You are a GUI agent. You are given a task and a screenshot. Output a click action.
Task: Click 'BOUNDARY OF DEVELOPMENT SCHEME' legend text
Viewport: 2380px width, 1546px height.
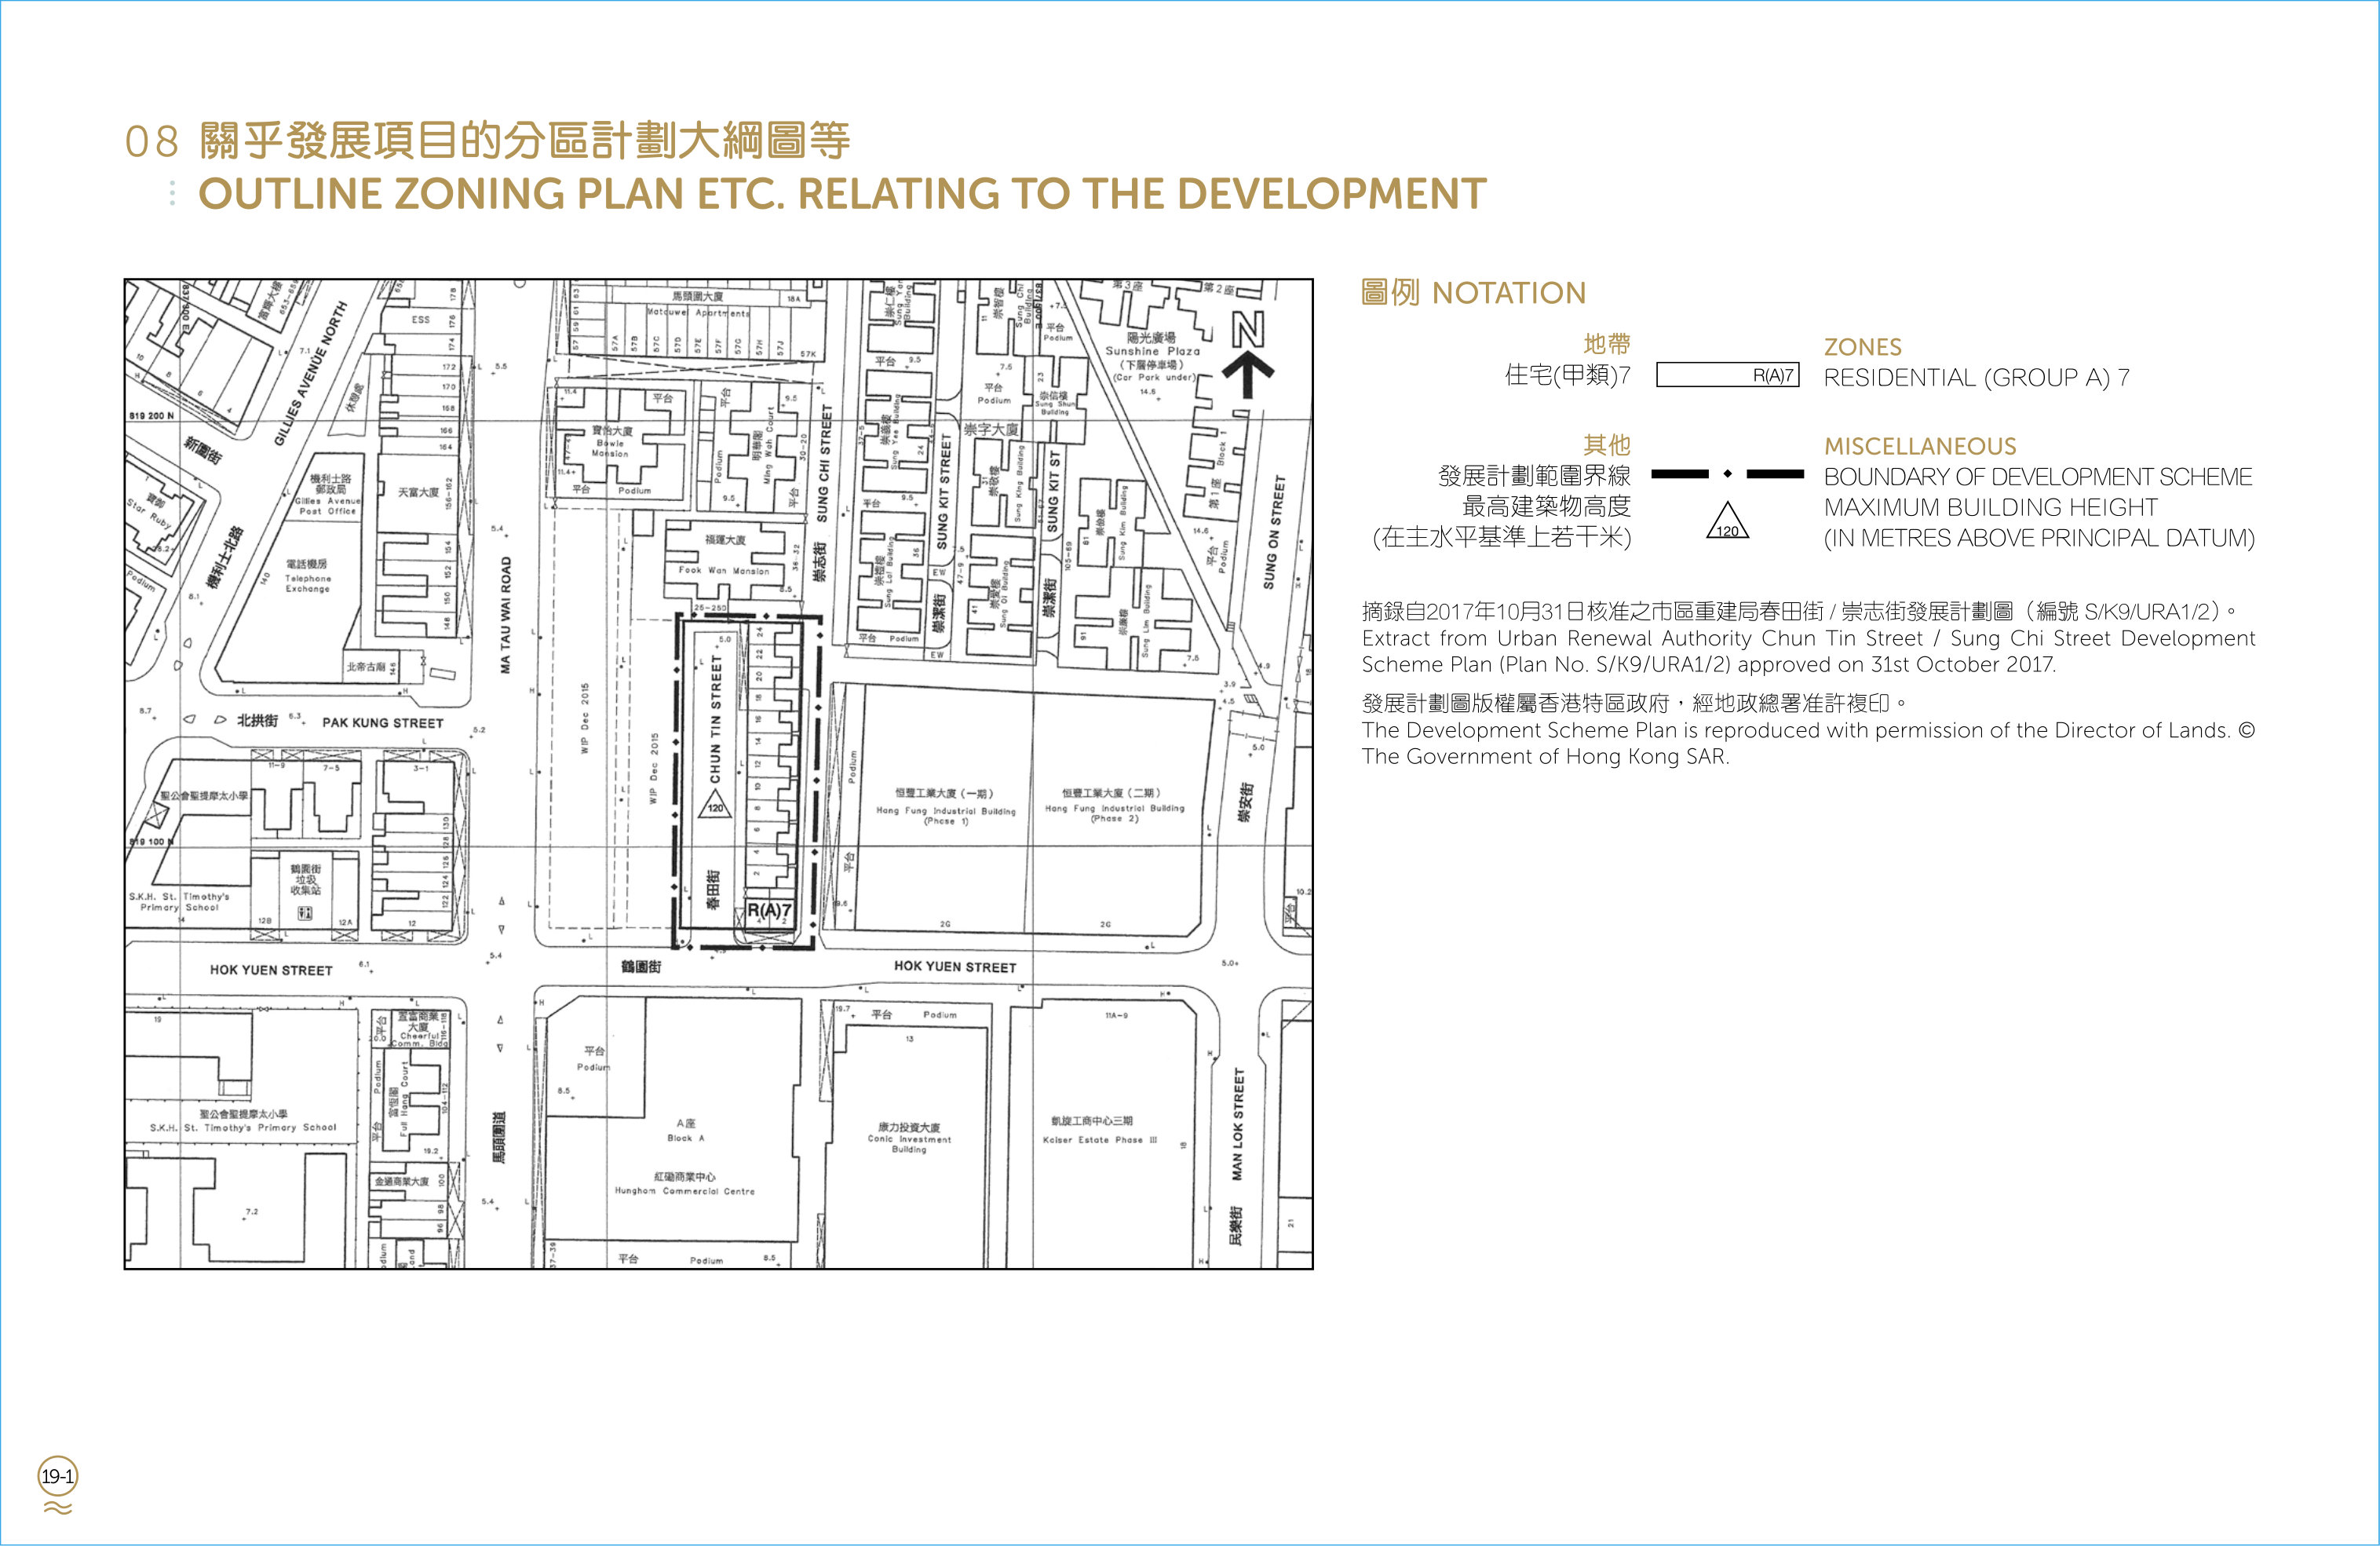click(2038, 477)
